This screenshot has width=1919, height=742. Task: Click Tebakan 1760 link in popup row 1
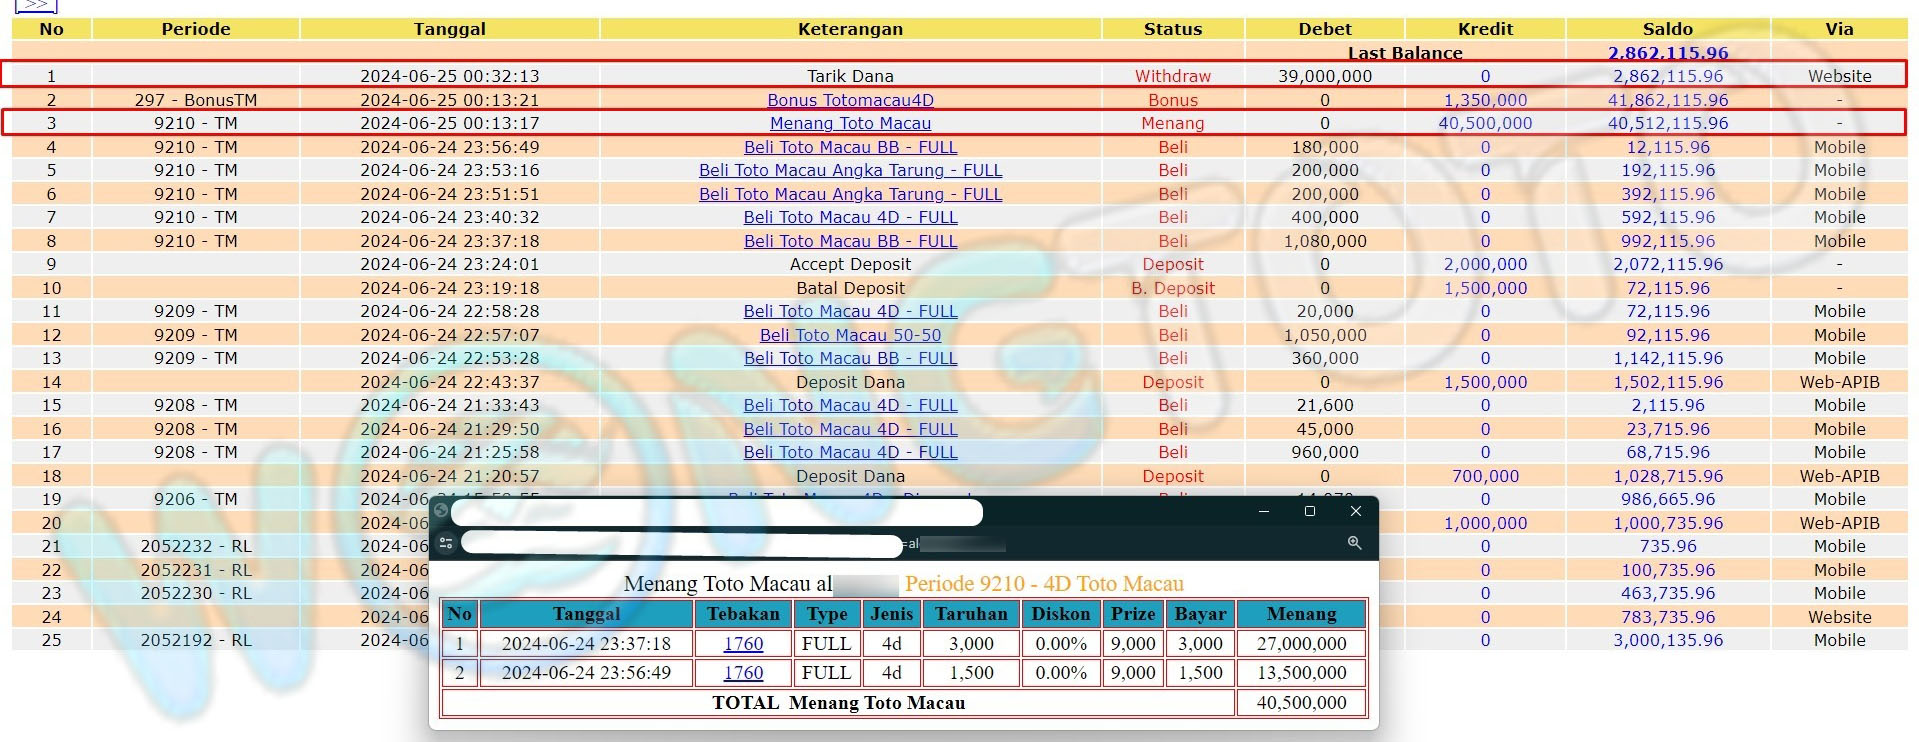pos(743,644)
